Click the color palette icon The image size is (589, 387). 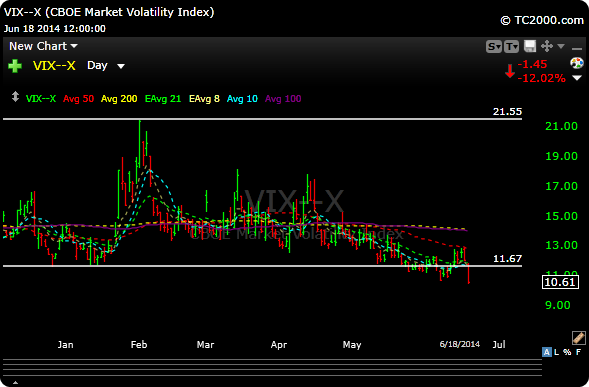tap(577, 63)
